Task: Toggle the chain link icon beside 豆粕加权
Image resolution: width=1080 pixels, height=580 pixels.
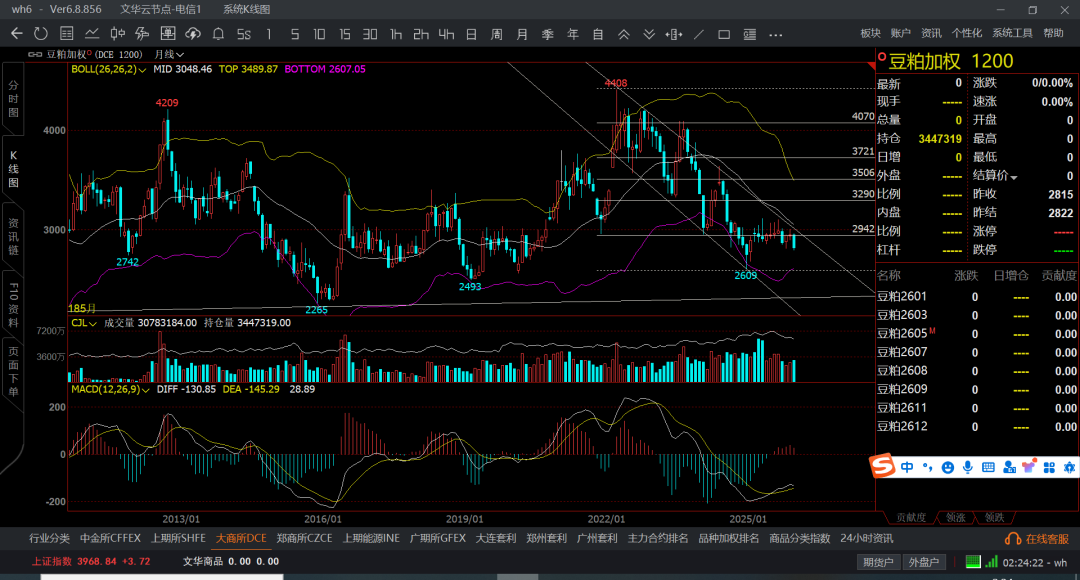Action: (x=35, y=54)
